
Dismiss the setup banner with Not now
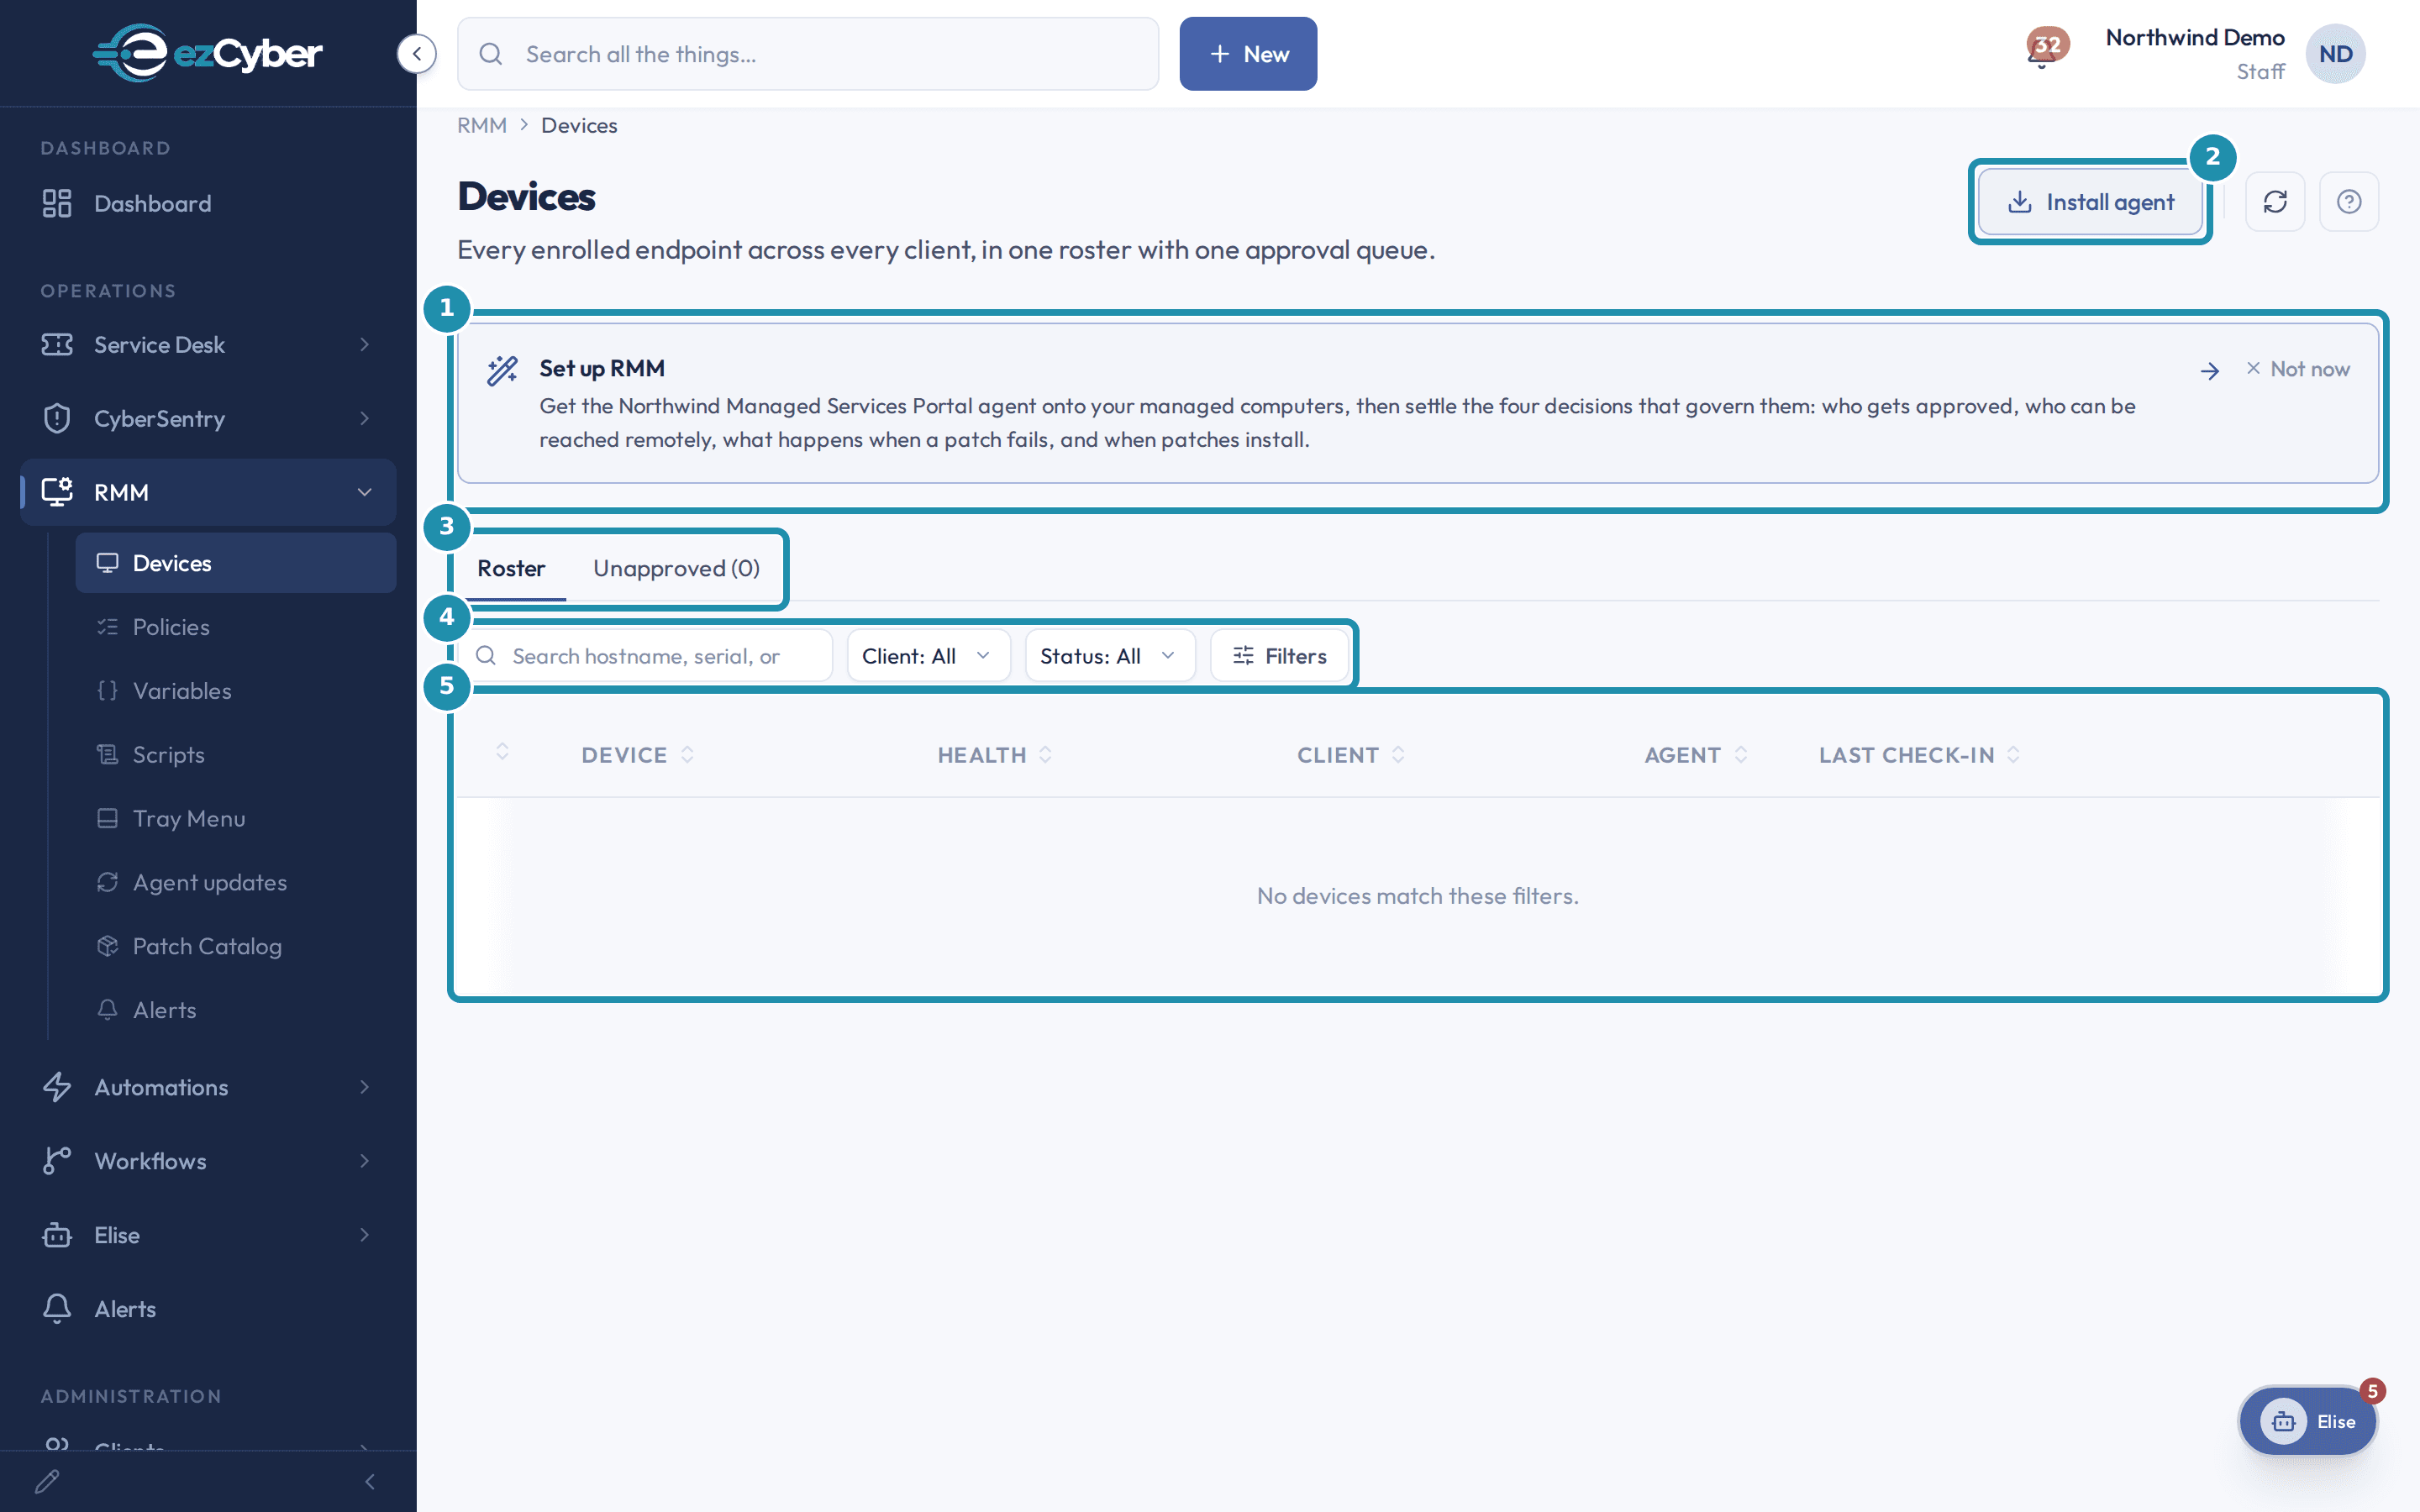(2298, 369)
